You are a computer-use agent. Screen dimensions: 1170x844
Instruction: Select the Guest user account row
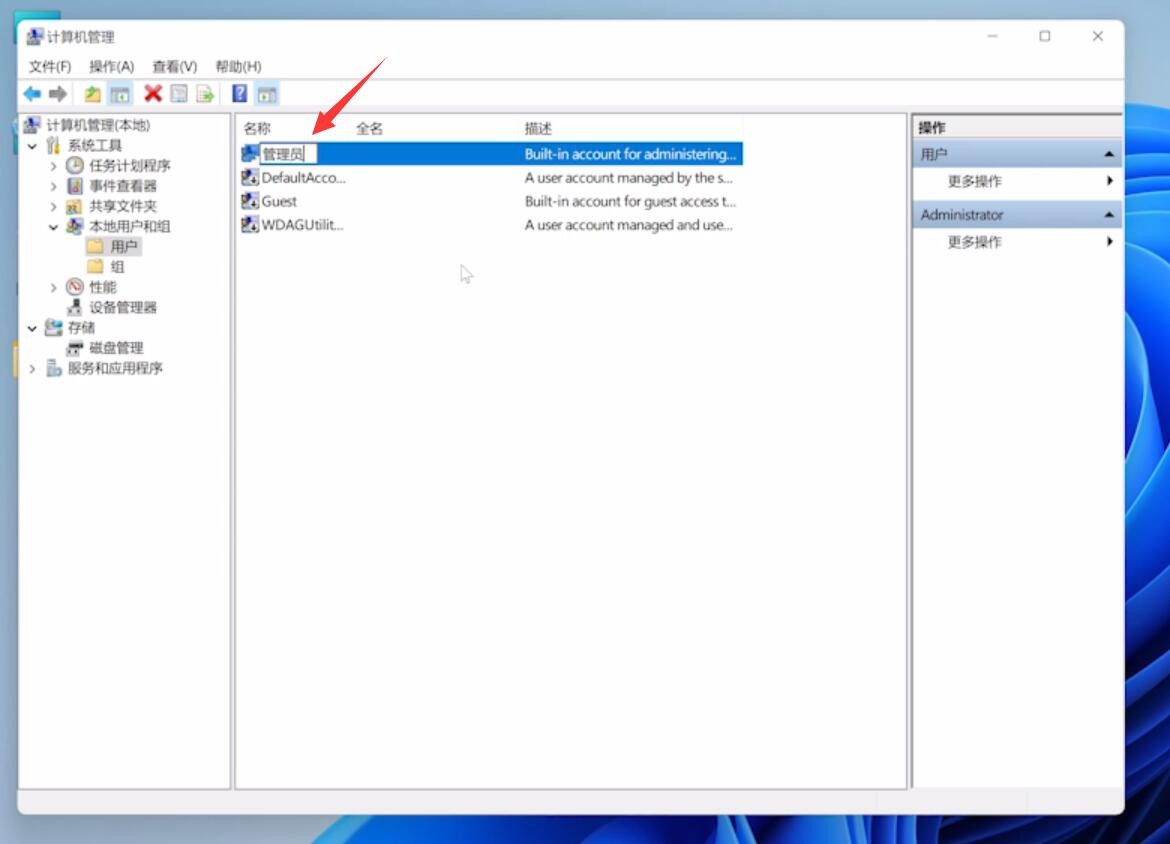point(279,201)
